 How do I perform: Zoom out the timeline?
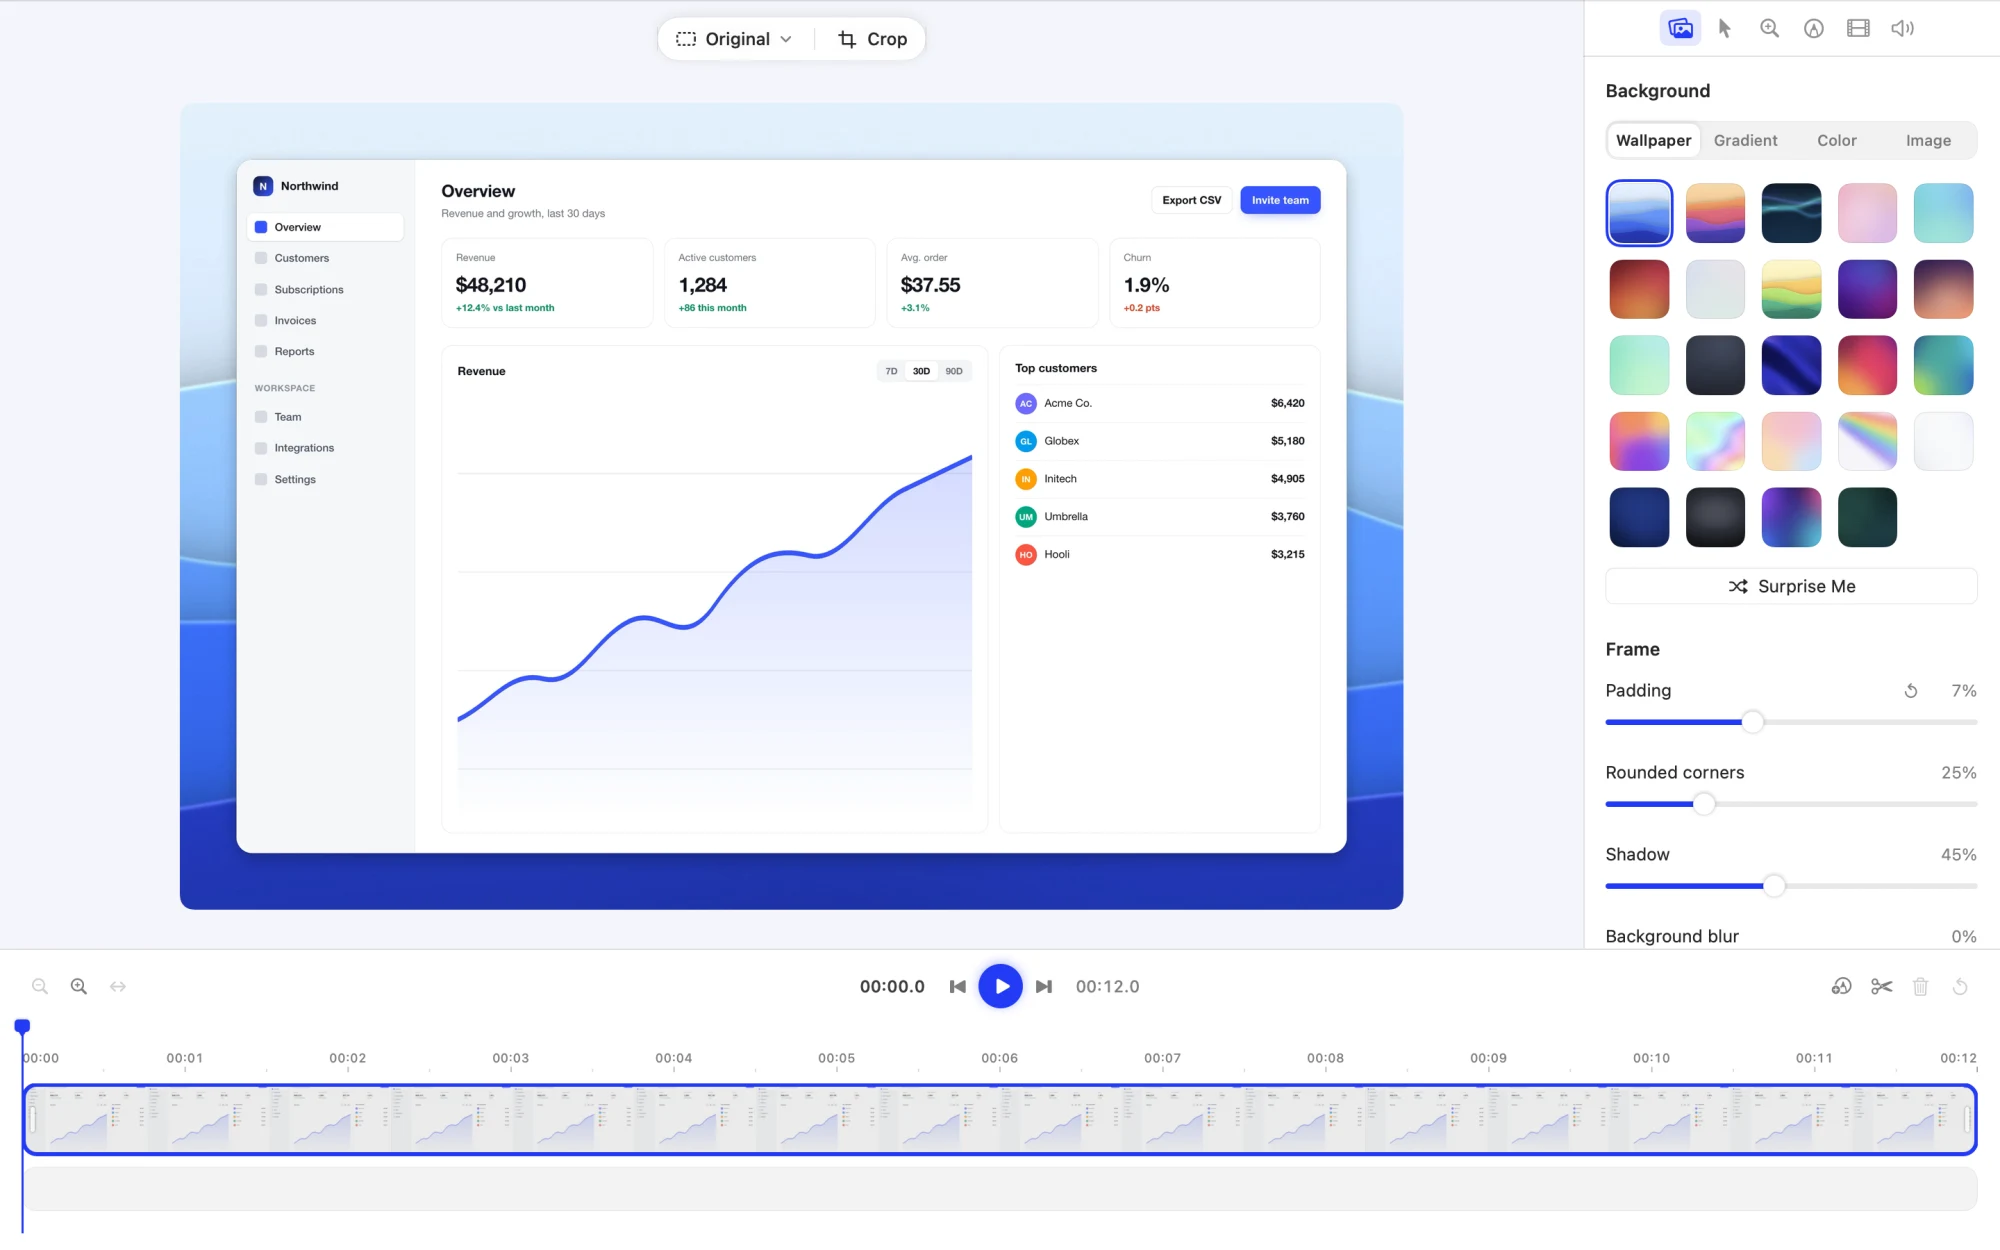(40, 986)
